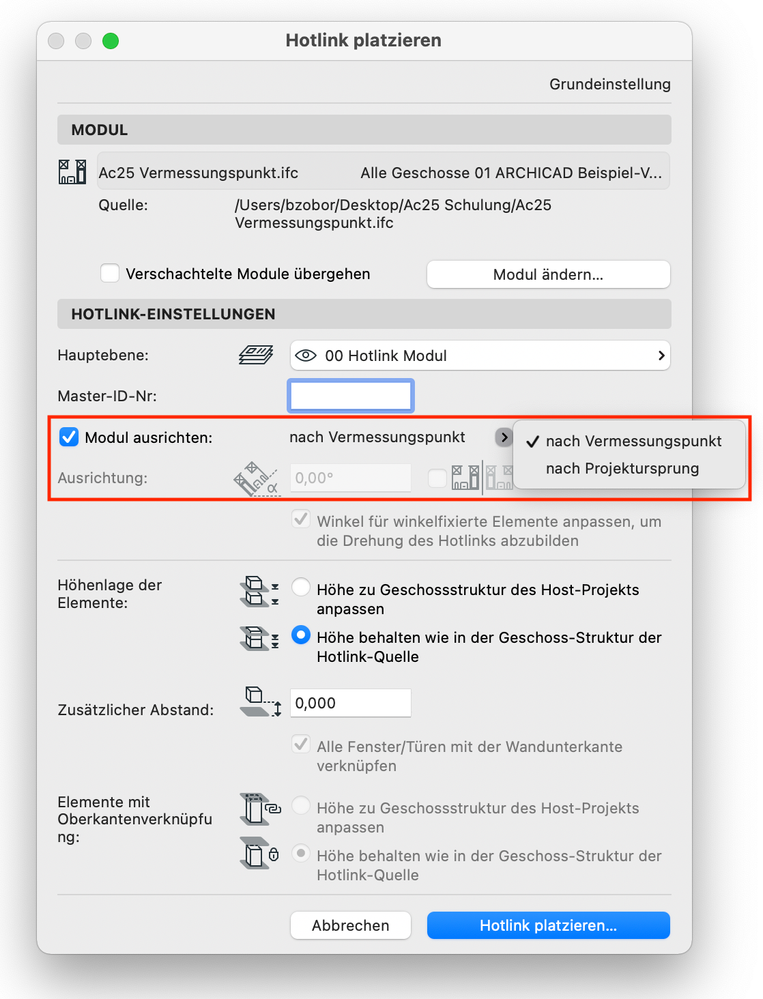The image size is (763, 999).
Task: Click the top-linked elements lock icon
Action: (260, 854)
